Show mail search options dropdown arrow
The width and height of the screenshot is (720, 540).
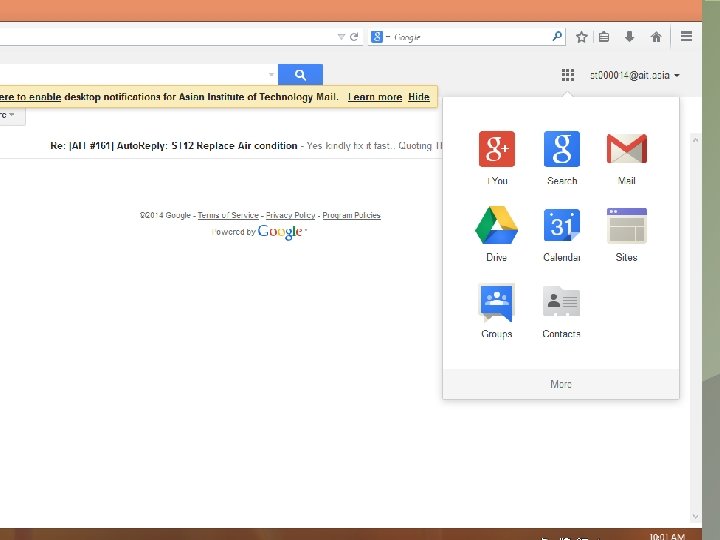[x=271, y=74]
